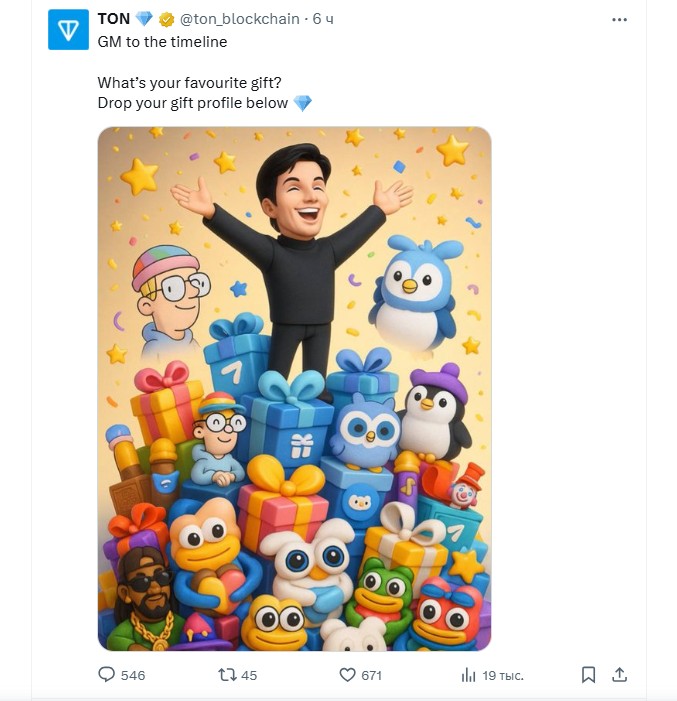Click the 546 replies count
This screenshot has height=701, width=677.
(133, 675)
